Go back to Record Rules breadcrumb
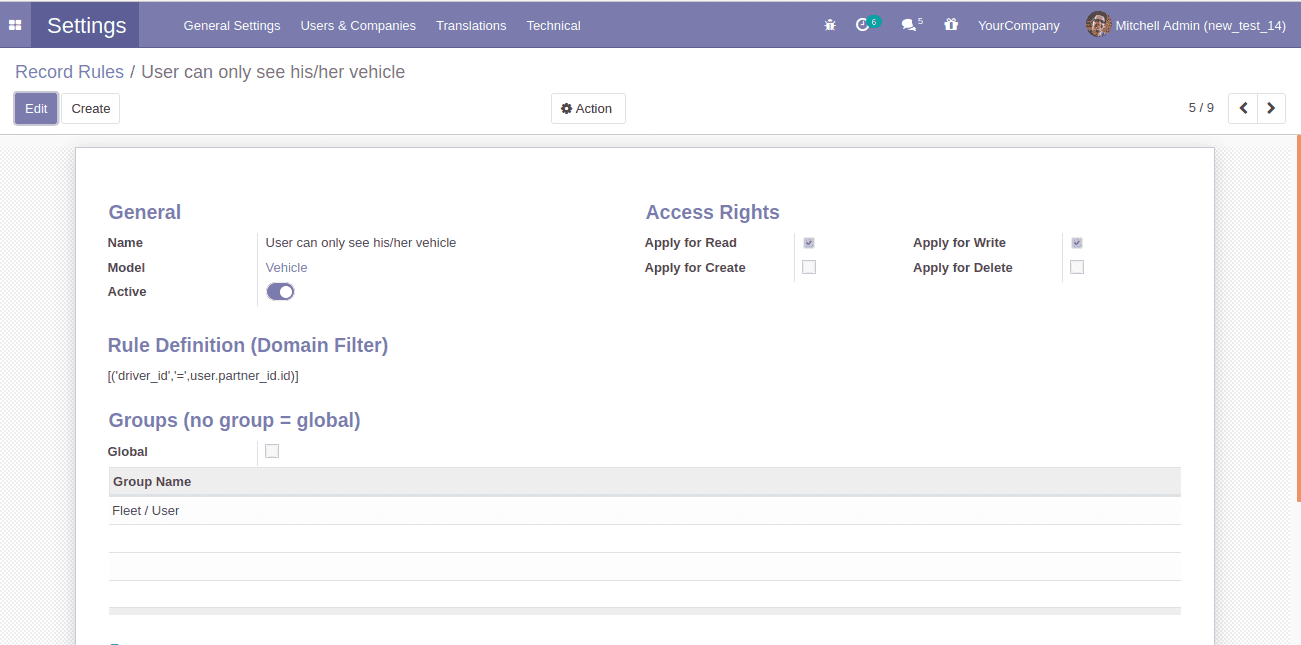Image resolution: width=1301 pixels, height=645 pixels. (x=69, y=72)
